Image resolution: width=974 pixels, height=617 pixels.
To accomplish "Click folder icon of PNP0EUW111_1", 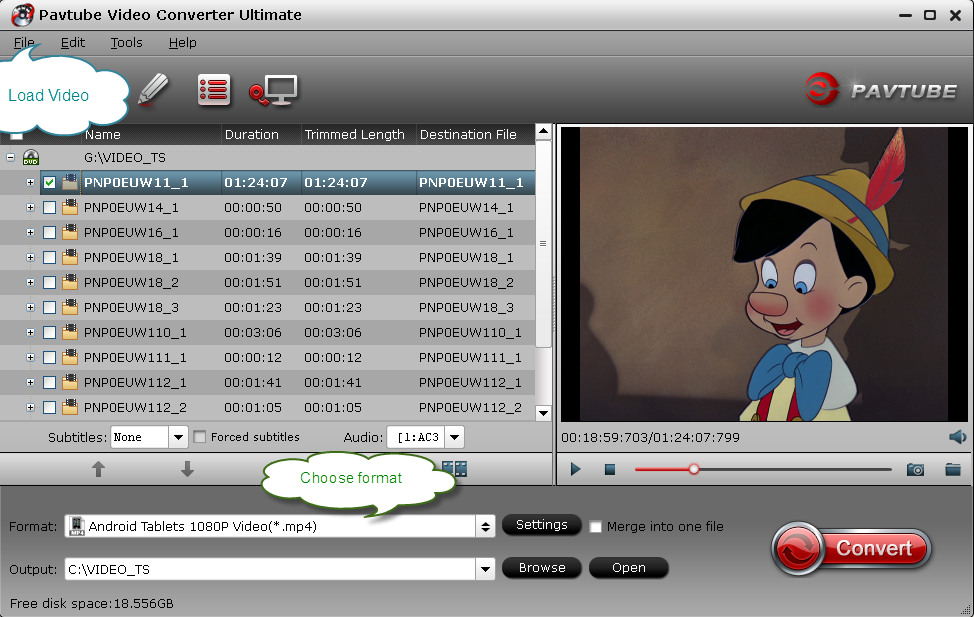I will pyautogui.click(x=70, y=357).
